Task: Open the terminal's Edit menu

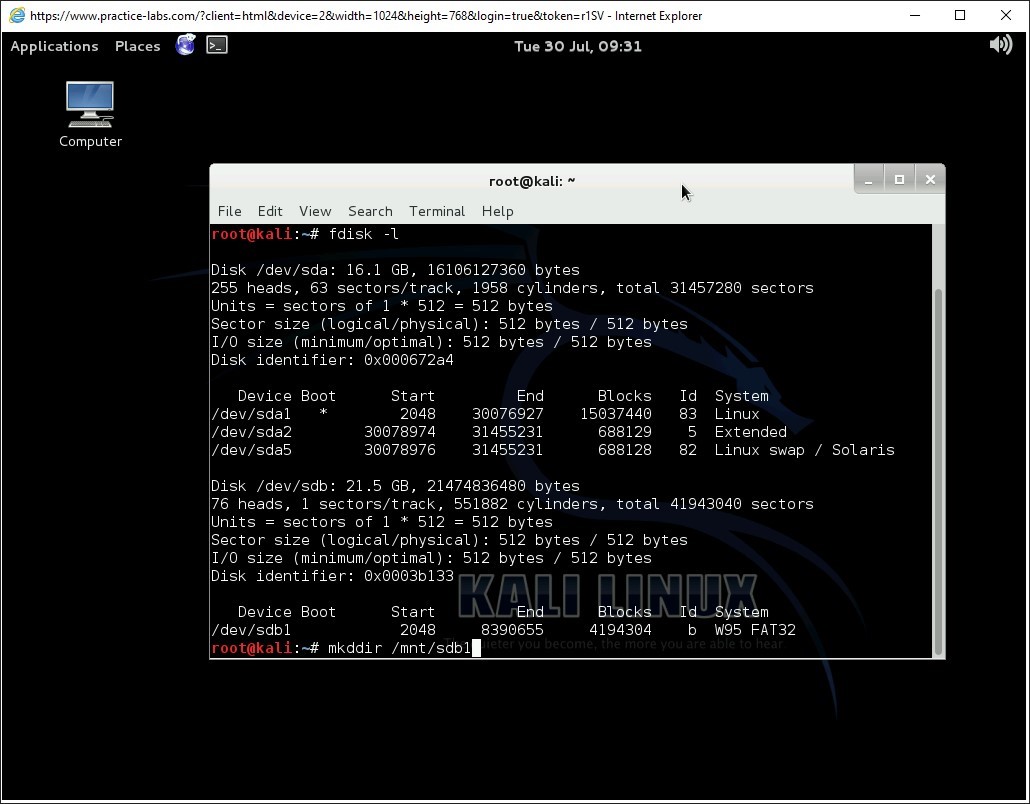Action: point(270,211)
